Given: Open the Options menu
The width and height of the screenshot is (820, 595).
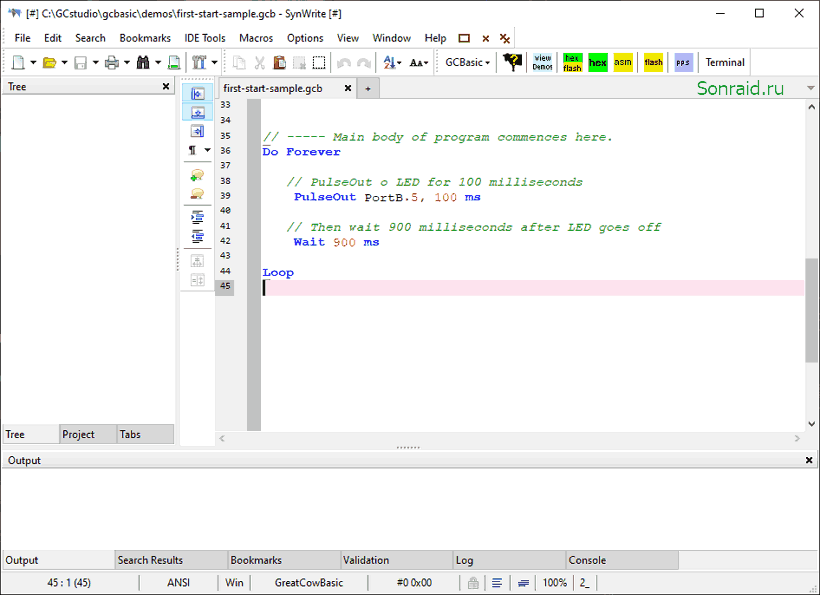Looking at the screenshot, I should (305, 38).
